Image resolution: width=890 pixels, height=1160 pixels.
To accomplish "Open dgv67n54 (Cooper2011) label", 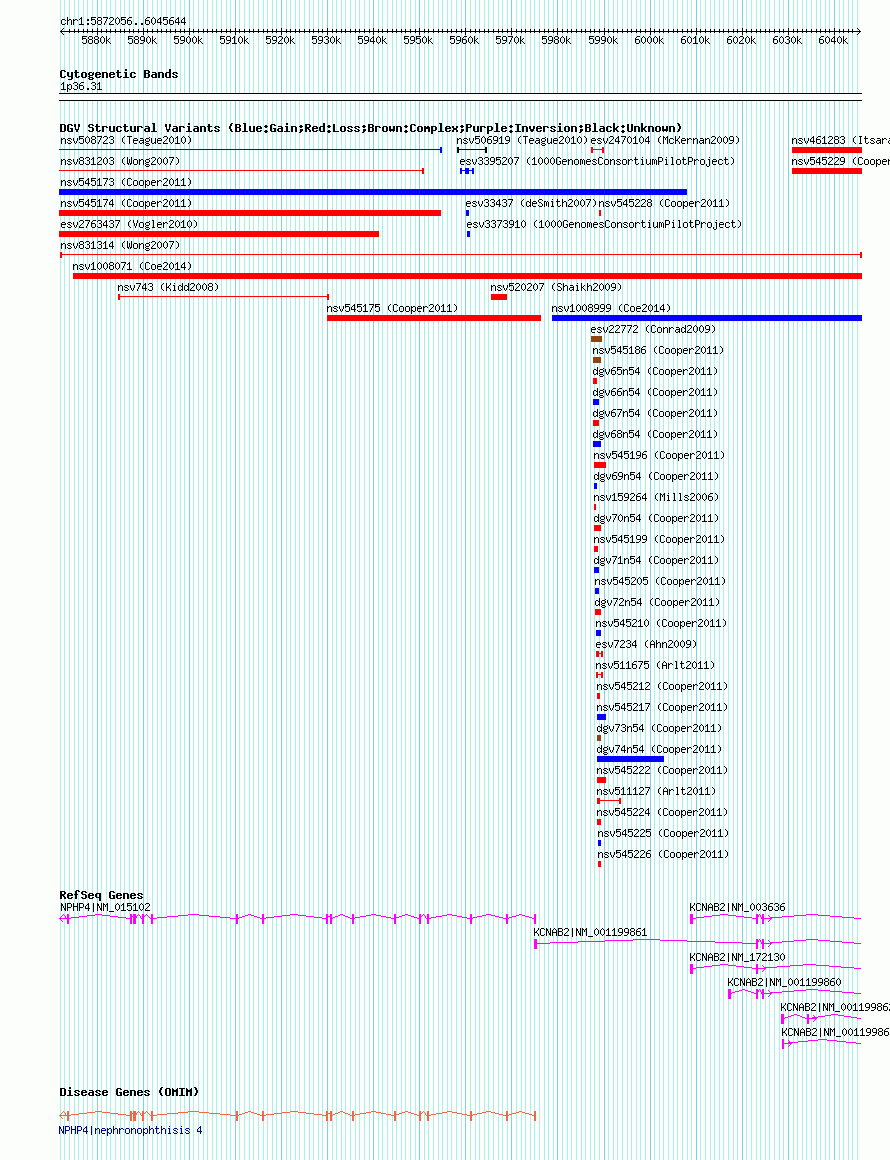I will (655, 413).
